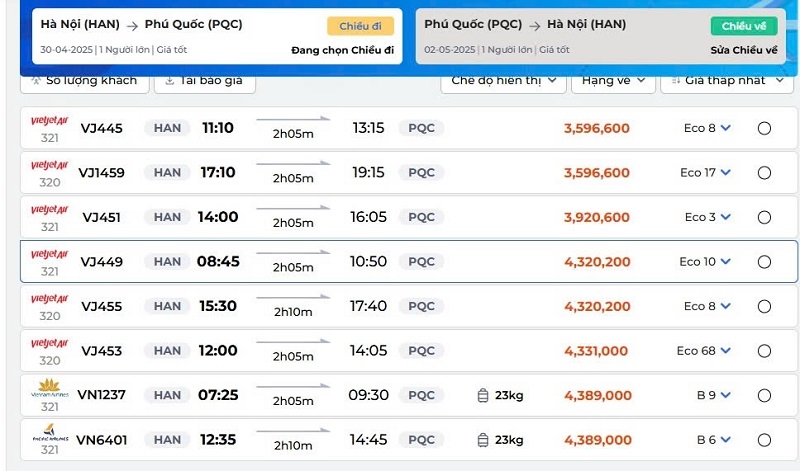
Task: Click the passenger icon in Số lượng khách
Action: [36, 79]
